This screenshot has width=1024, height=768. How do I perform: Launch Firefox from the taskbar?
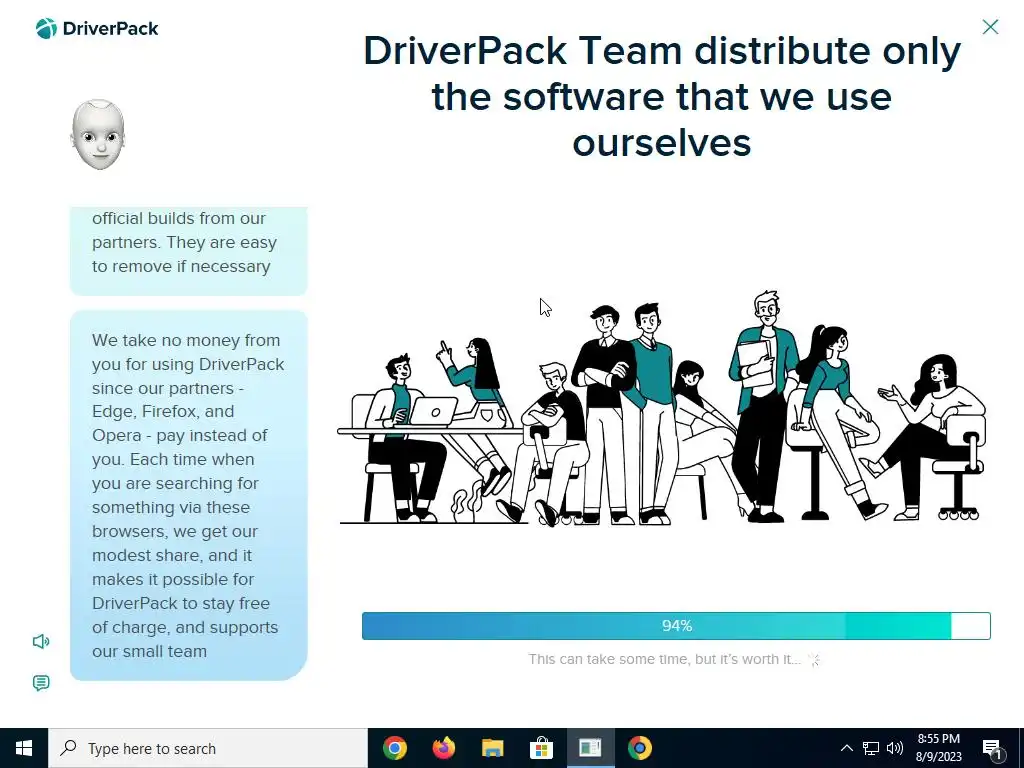[x=443, y=748]
